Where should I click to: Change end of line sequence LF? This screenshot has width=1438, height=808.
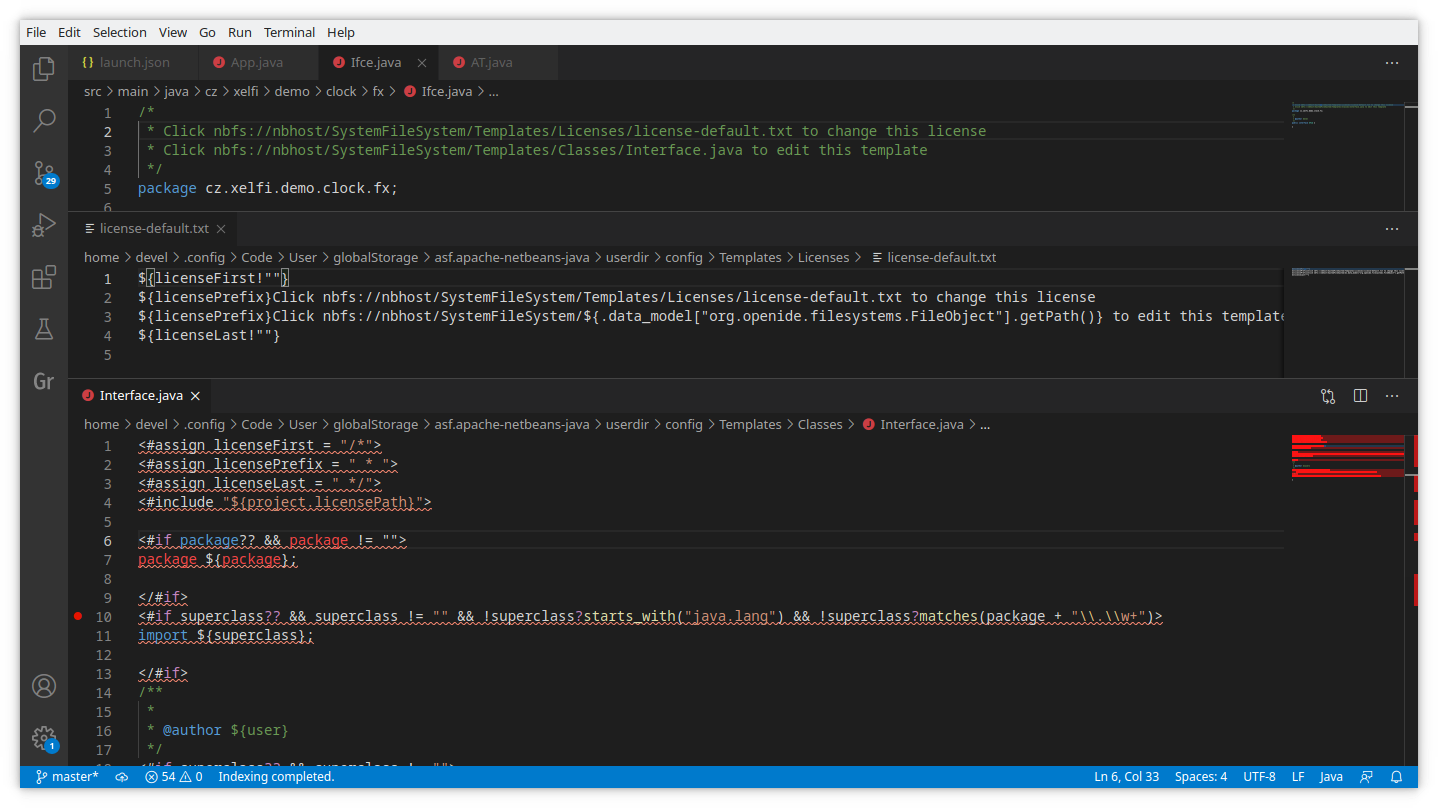click(1298, 777)
